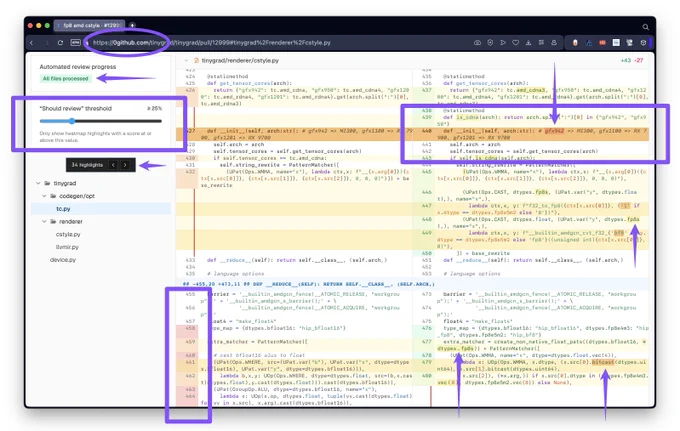Viewport: 680px width, 431px height.
Task: Collapse the tinygrad folder in file tree
Action: click(x=38, y=183)
